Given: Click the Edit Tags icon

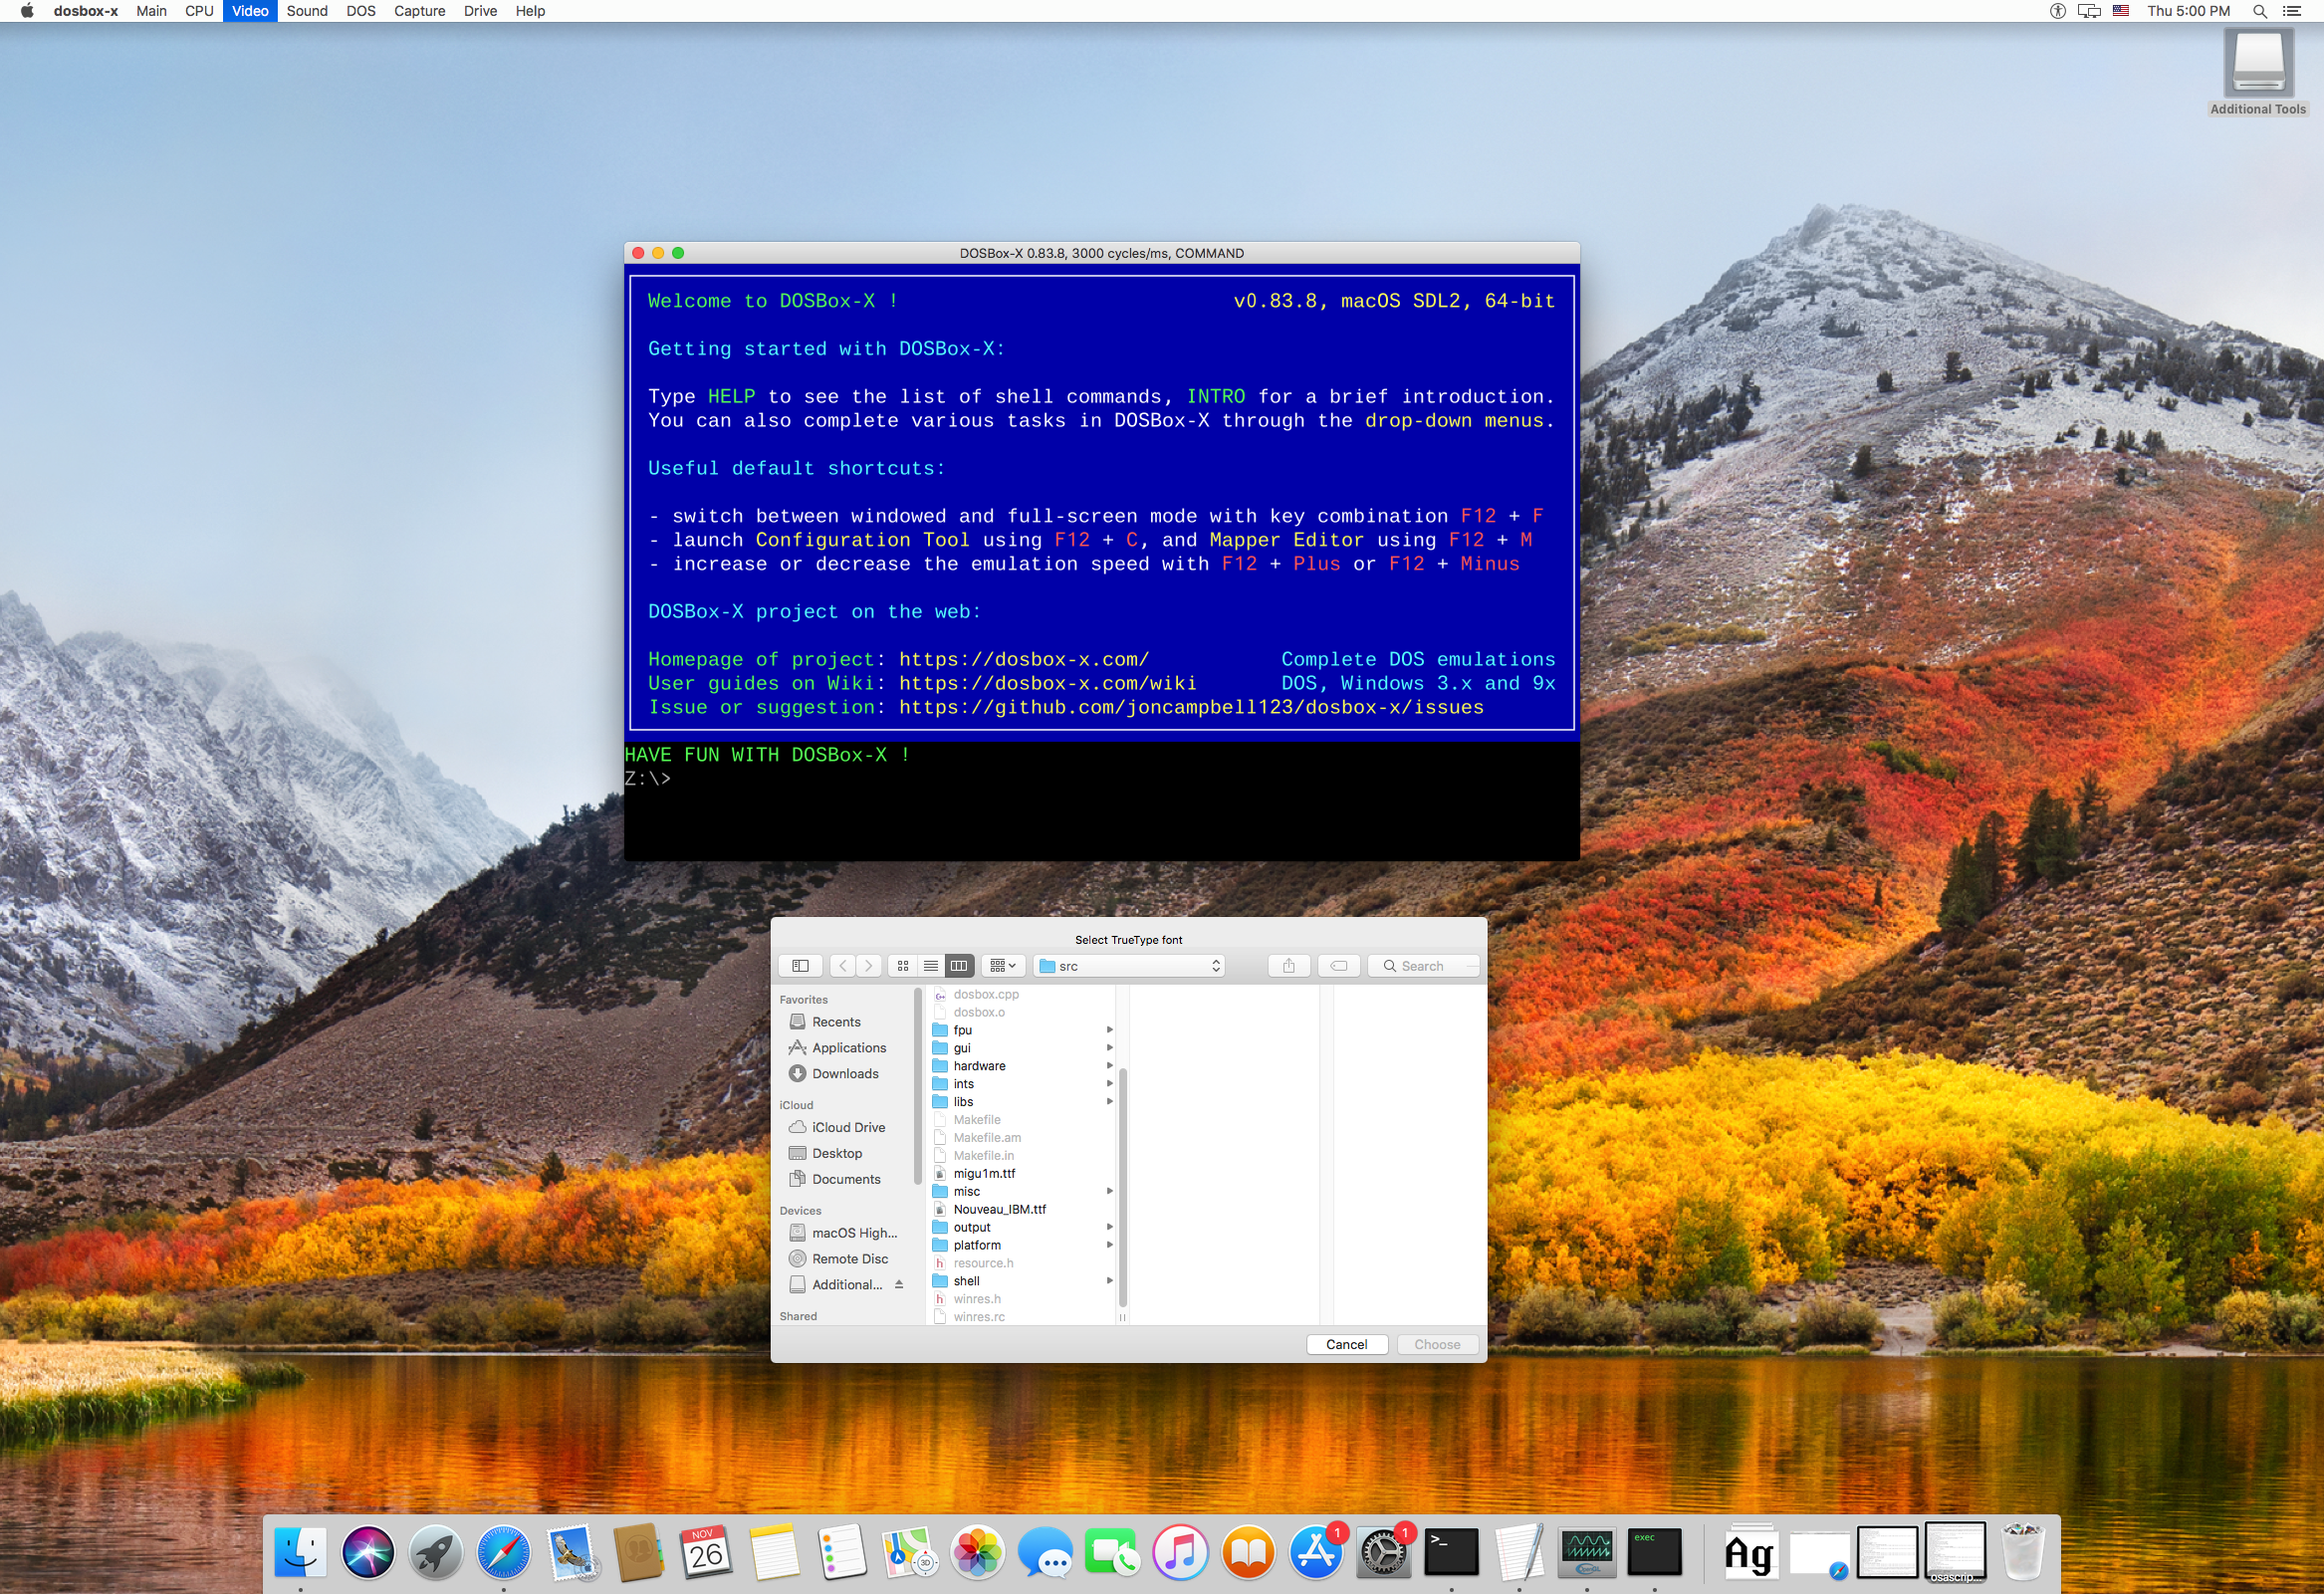Looking at the screenshot, I should 1339,966.
